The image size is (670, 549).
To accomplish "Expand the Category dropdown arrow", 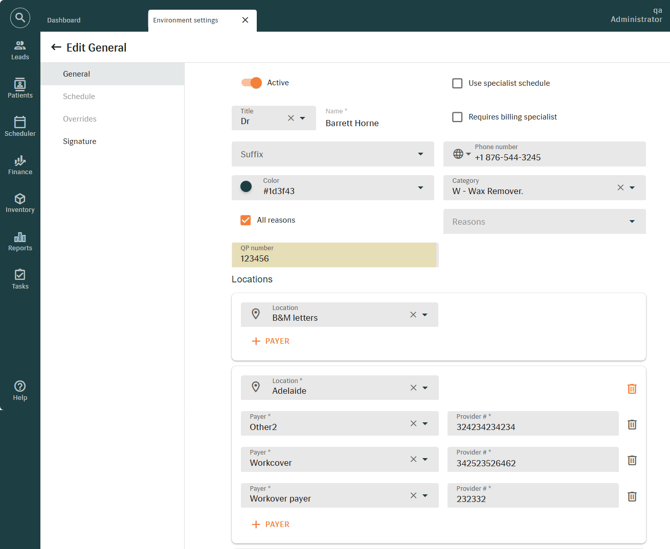I will tap(632, 188).
